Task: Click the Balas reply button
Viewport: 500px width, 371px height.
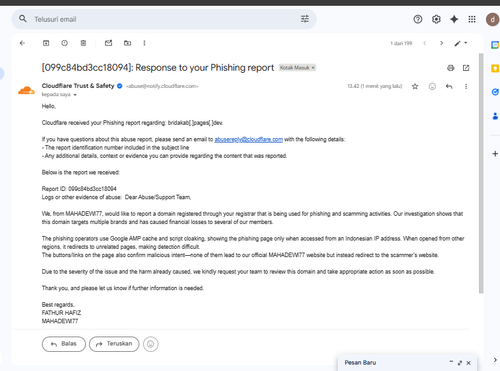Action: click(x=64, y=344)
